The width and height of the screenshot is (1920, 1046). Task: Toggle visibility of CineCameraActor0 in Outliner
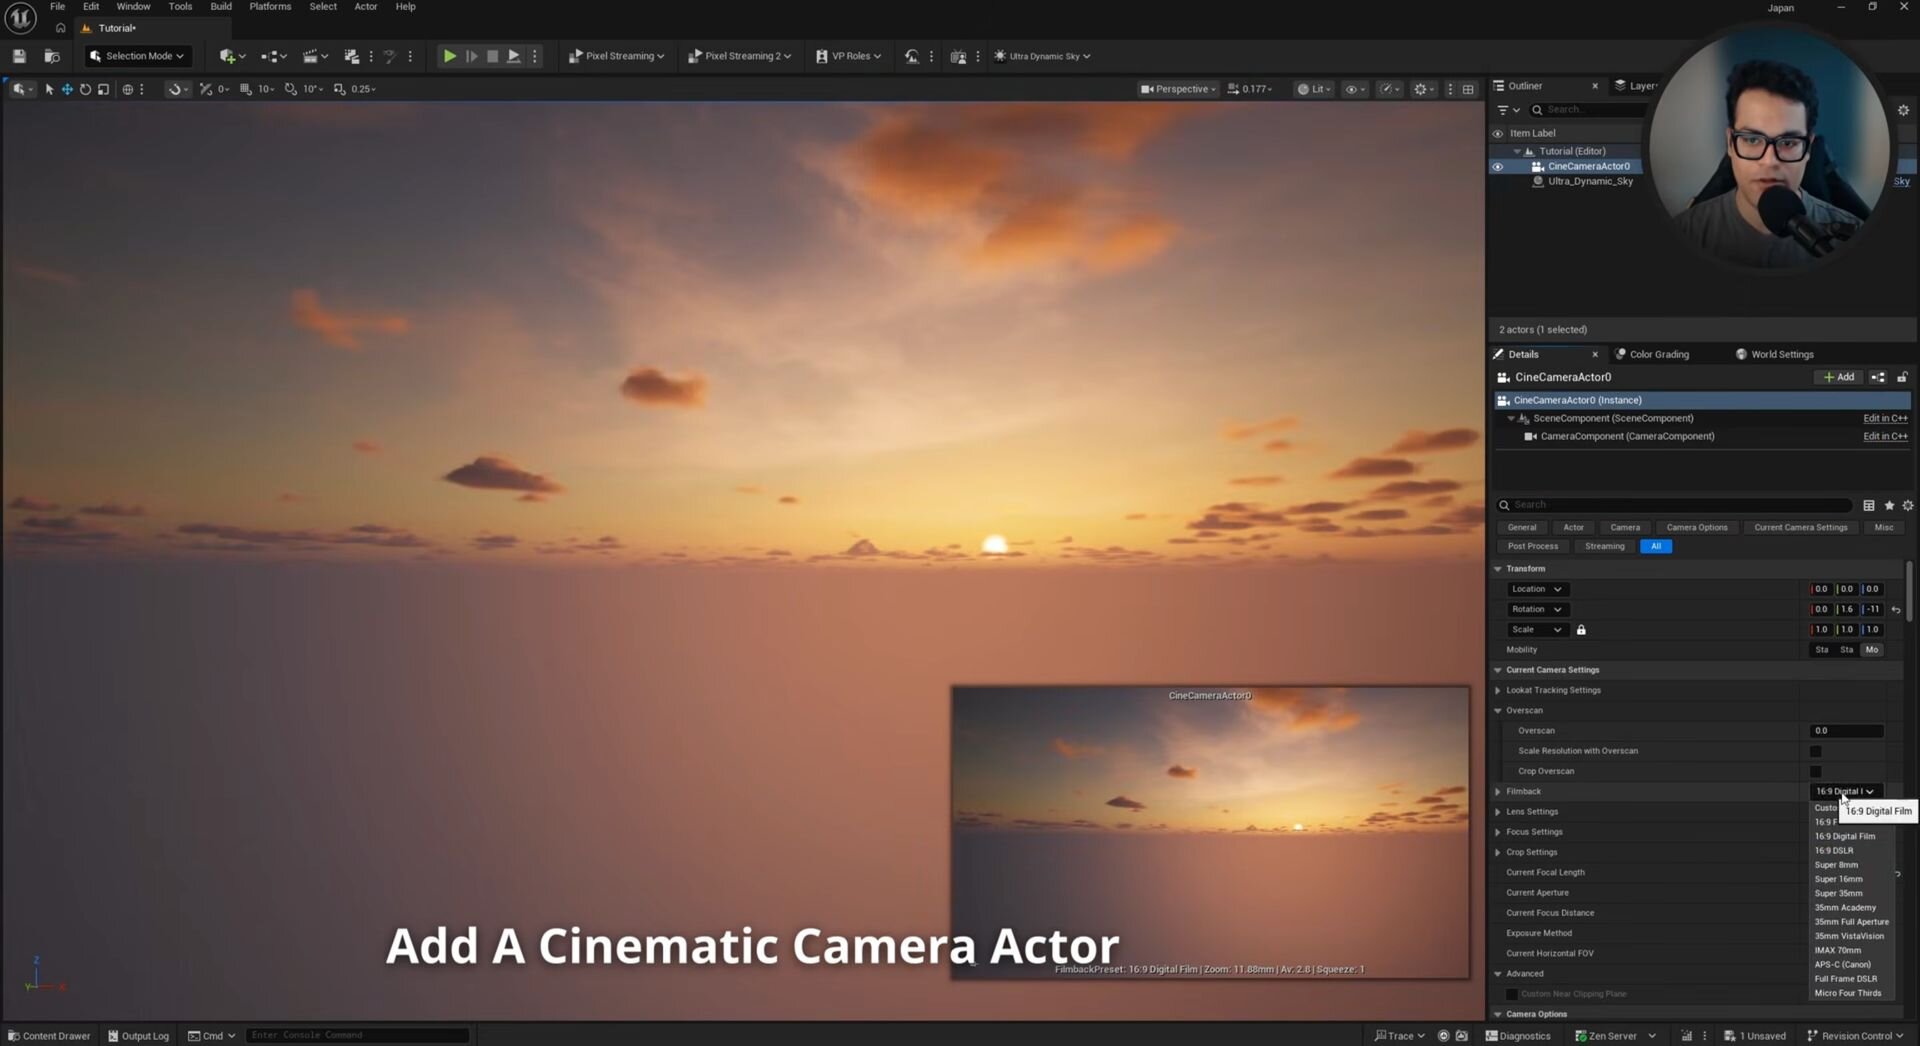(1497, 167)
